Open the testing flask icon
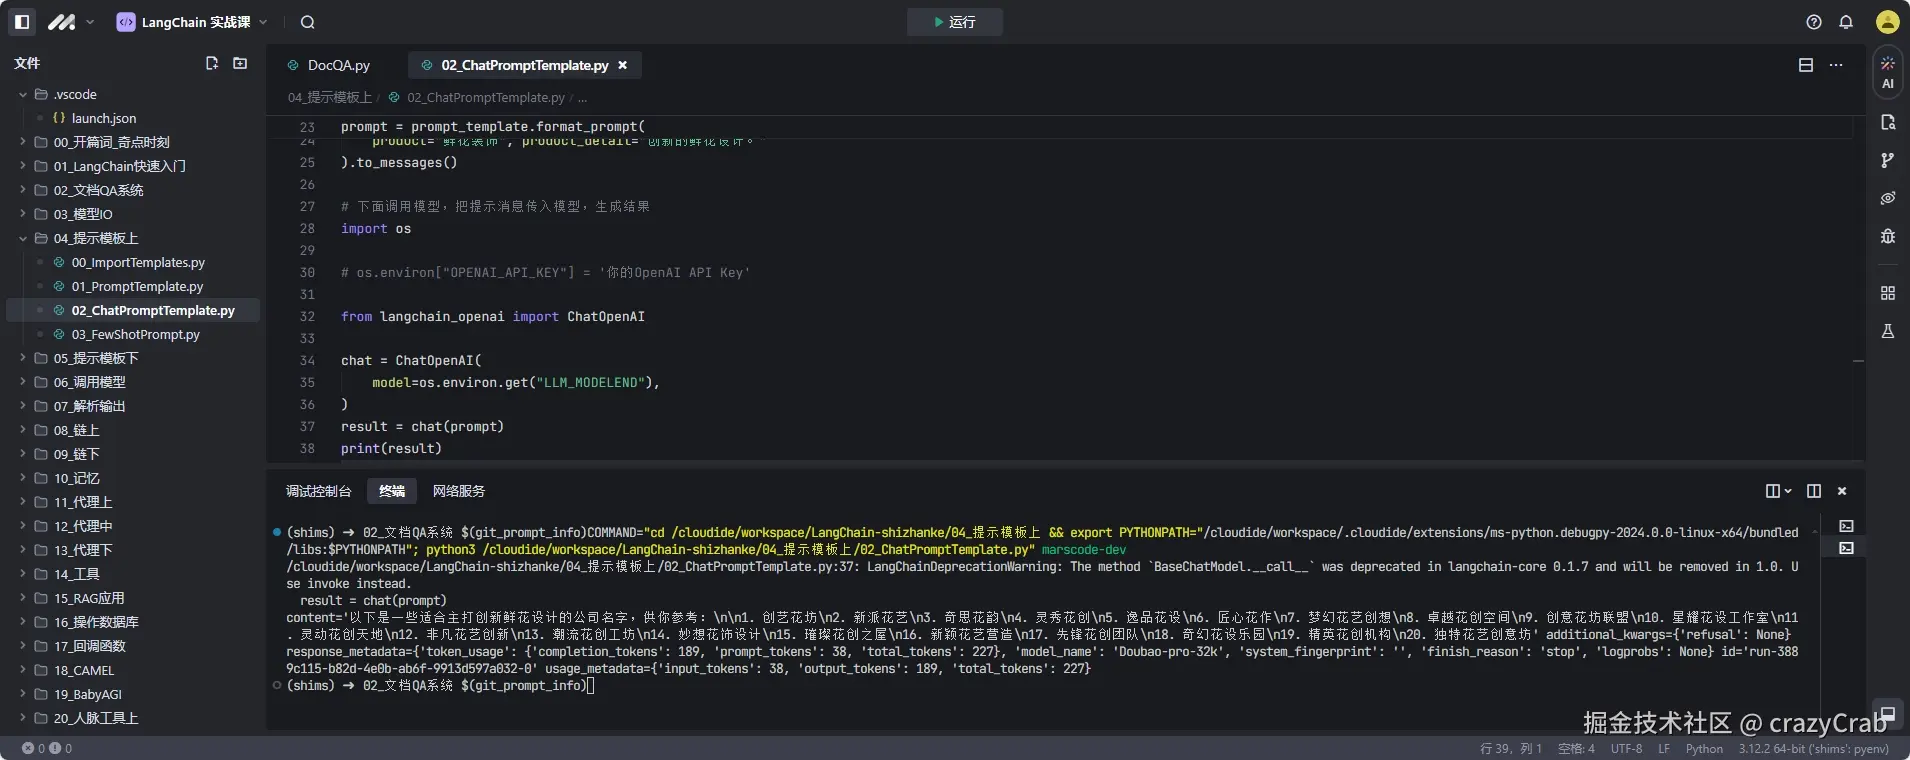1910x760 pixels. 1887,331
